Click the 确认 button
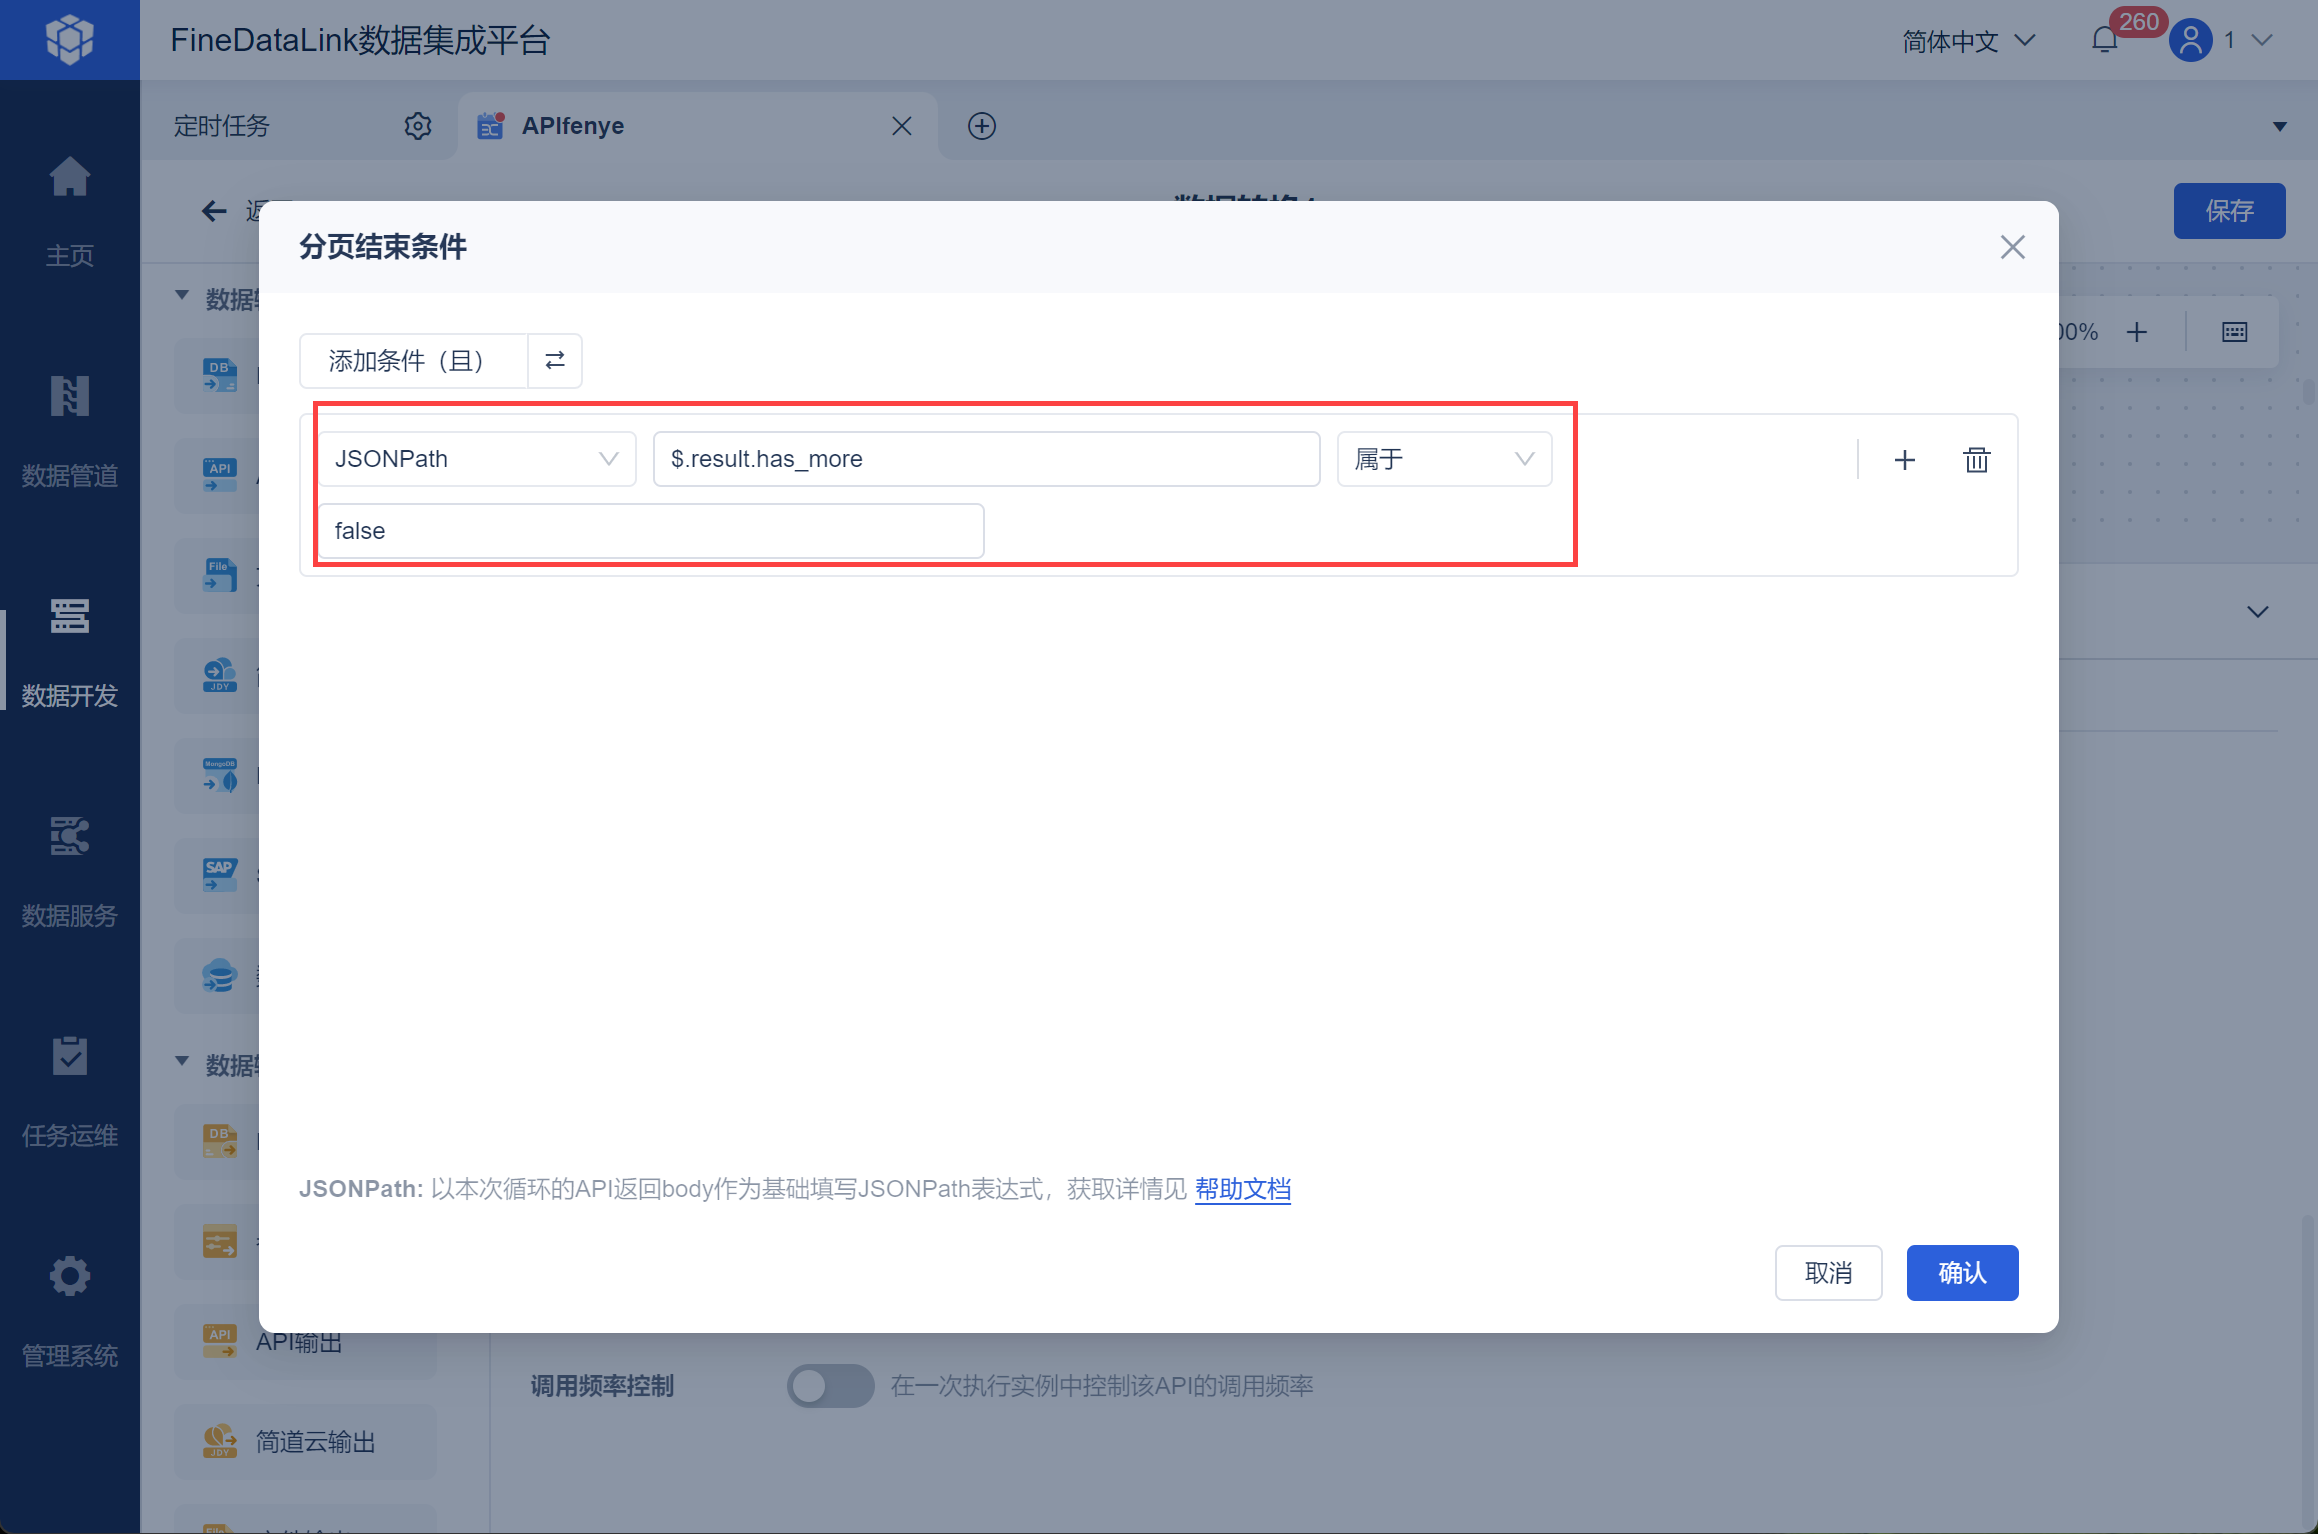The height and width of the screenshot is (1534, 2318). (x=1961, y=1272)
